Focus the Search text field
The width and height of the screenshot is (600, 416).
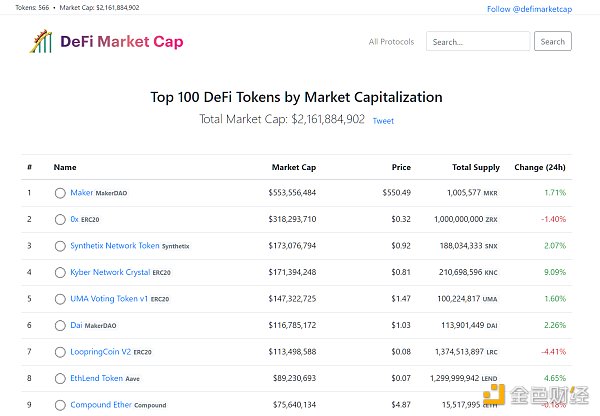click(477, 42)
